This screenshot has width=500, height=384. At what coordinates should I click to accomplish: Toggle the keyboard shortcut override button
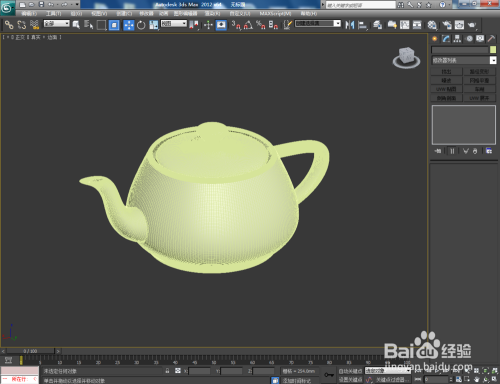(x=221, y=25)
